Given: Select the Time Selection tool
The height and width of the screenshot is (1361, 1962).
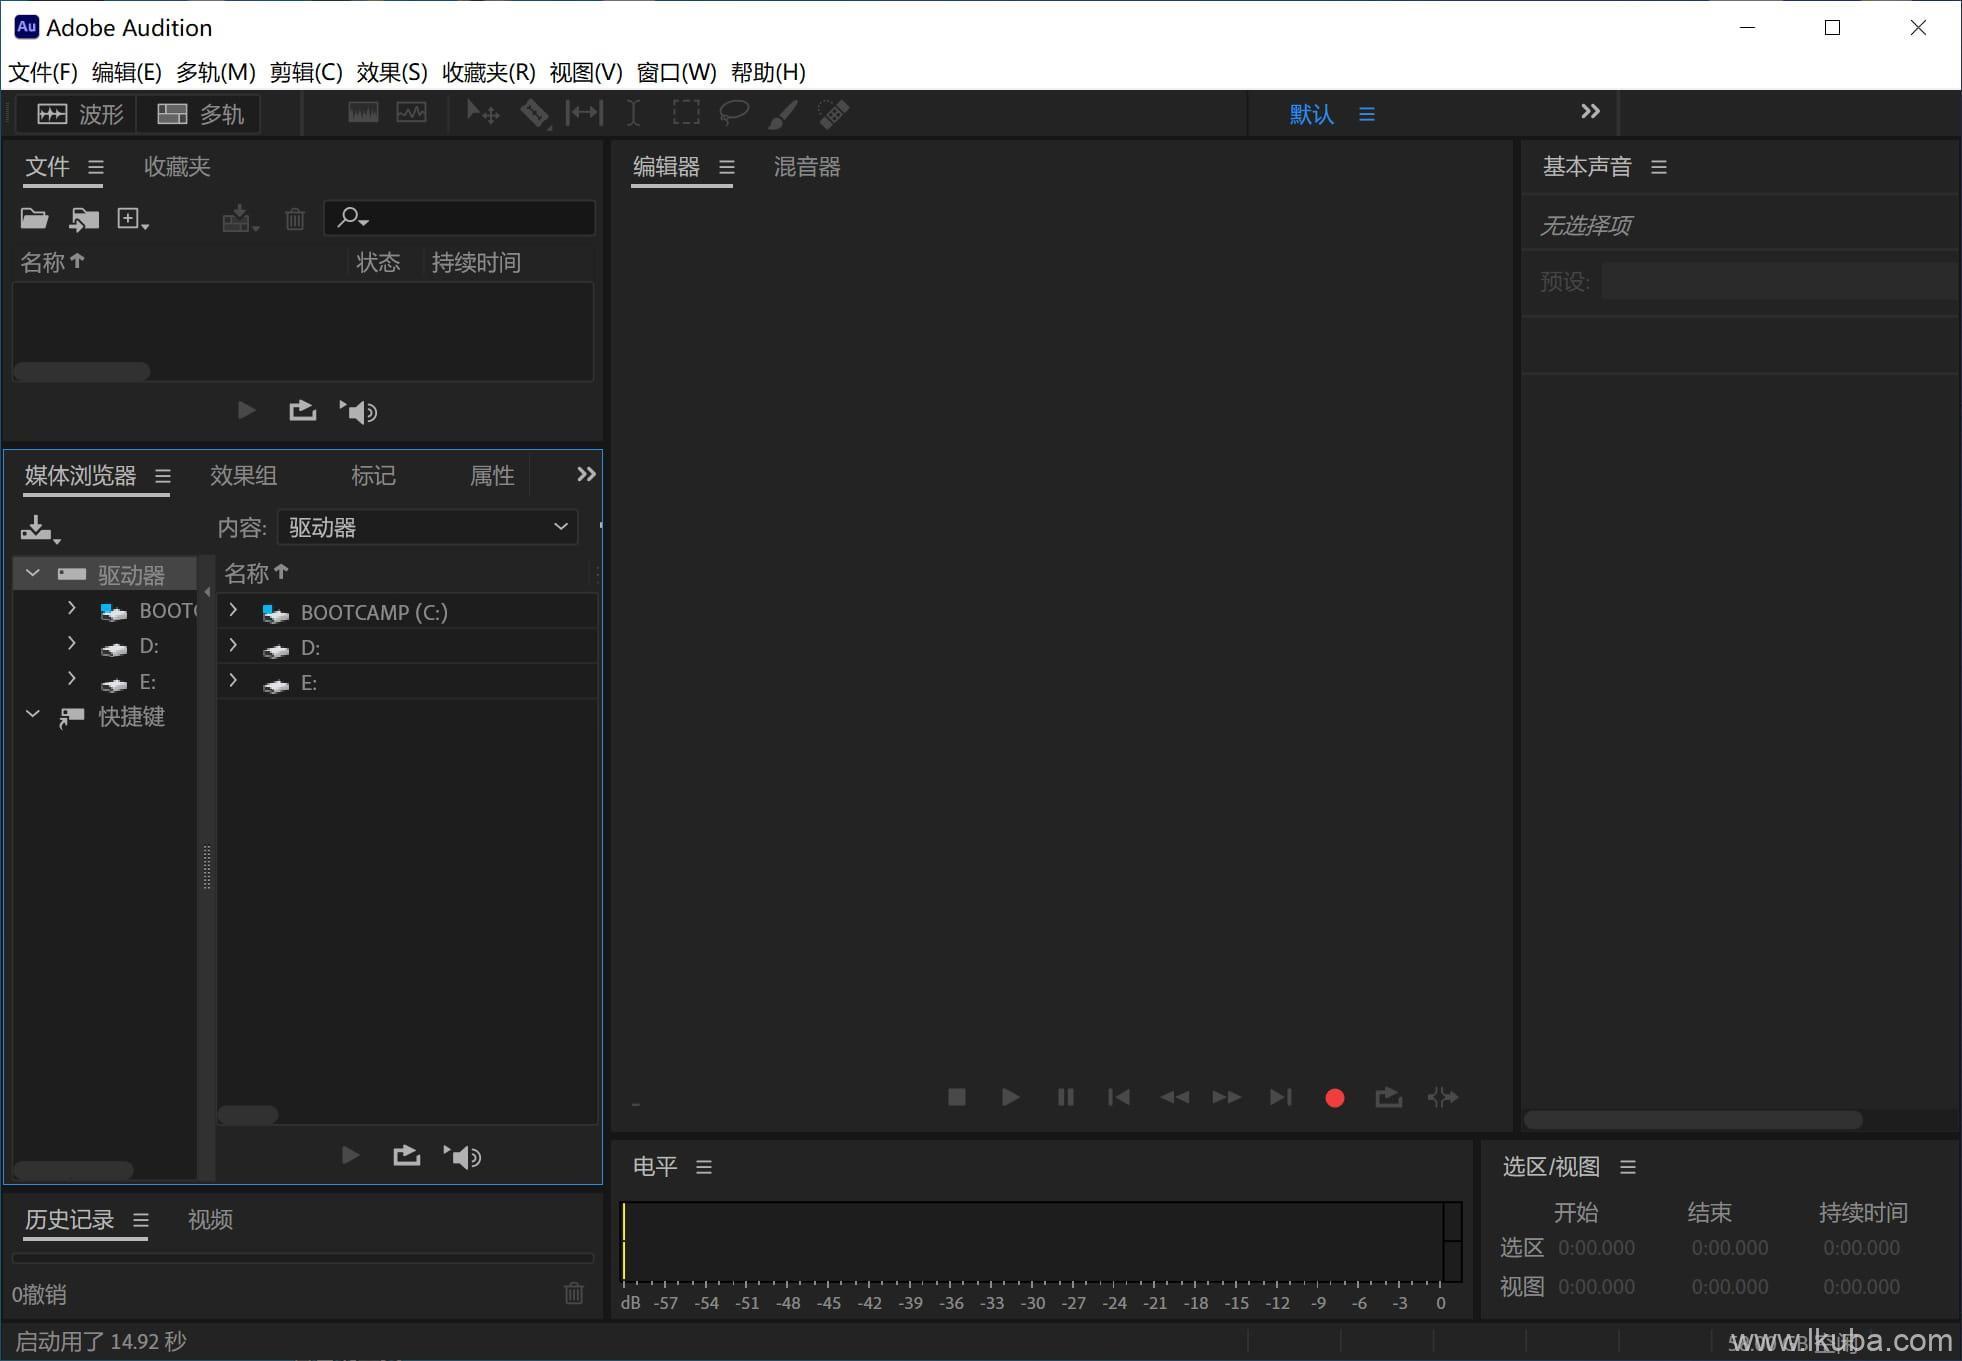Looking at the screenshot, I should coord(633,114).
